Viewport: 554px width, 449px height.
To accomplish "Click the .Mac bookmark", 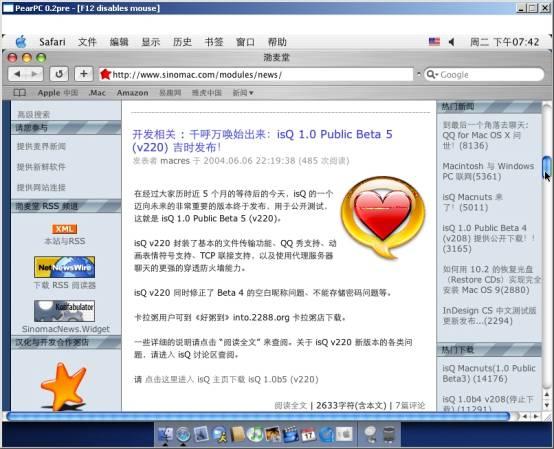I will click(97, 93).
